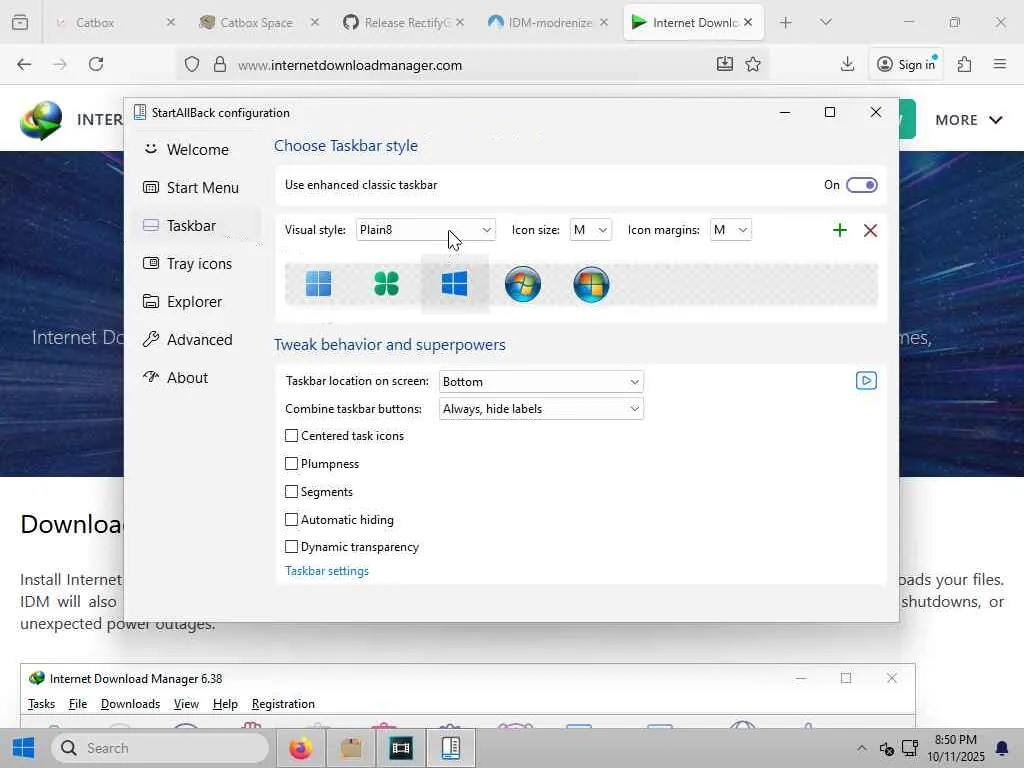Click the install-app icon in the address bar
The height and width of the screenshot is (768, 1024).
pyautogui.click(x=724, y=64)
